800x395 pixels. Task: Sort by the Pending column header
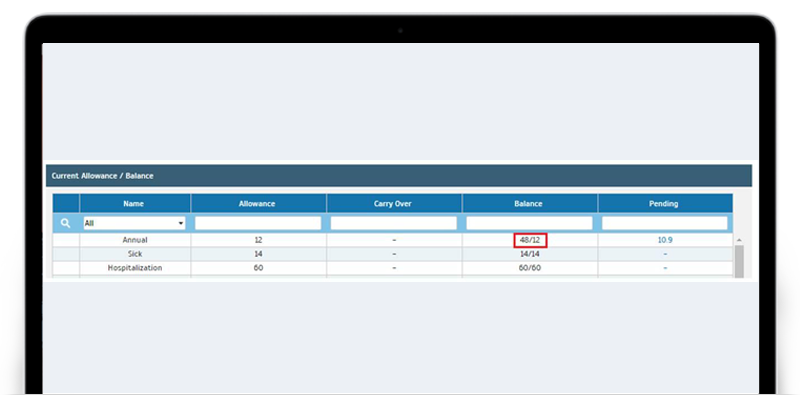(x=665, y=203)
